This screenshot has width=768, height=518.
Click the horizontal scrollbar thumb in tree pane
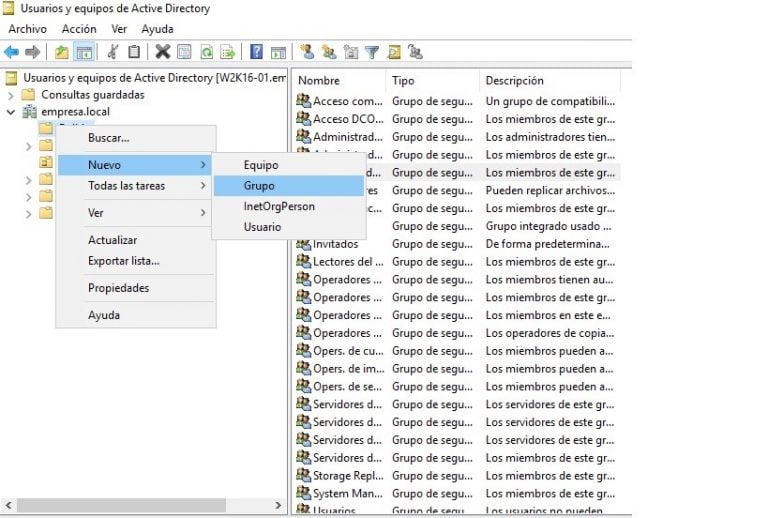(121, 505)
